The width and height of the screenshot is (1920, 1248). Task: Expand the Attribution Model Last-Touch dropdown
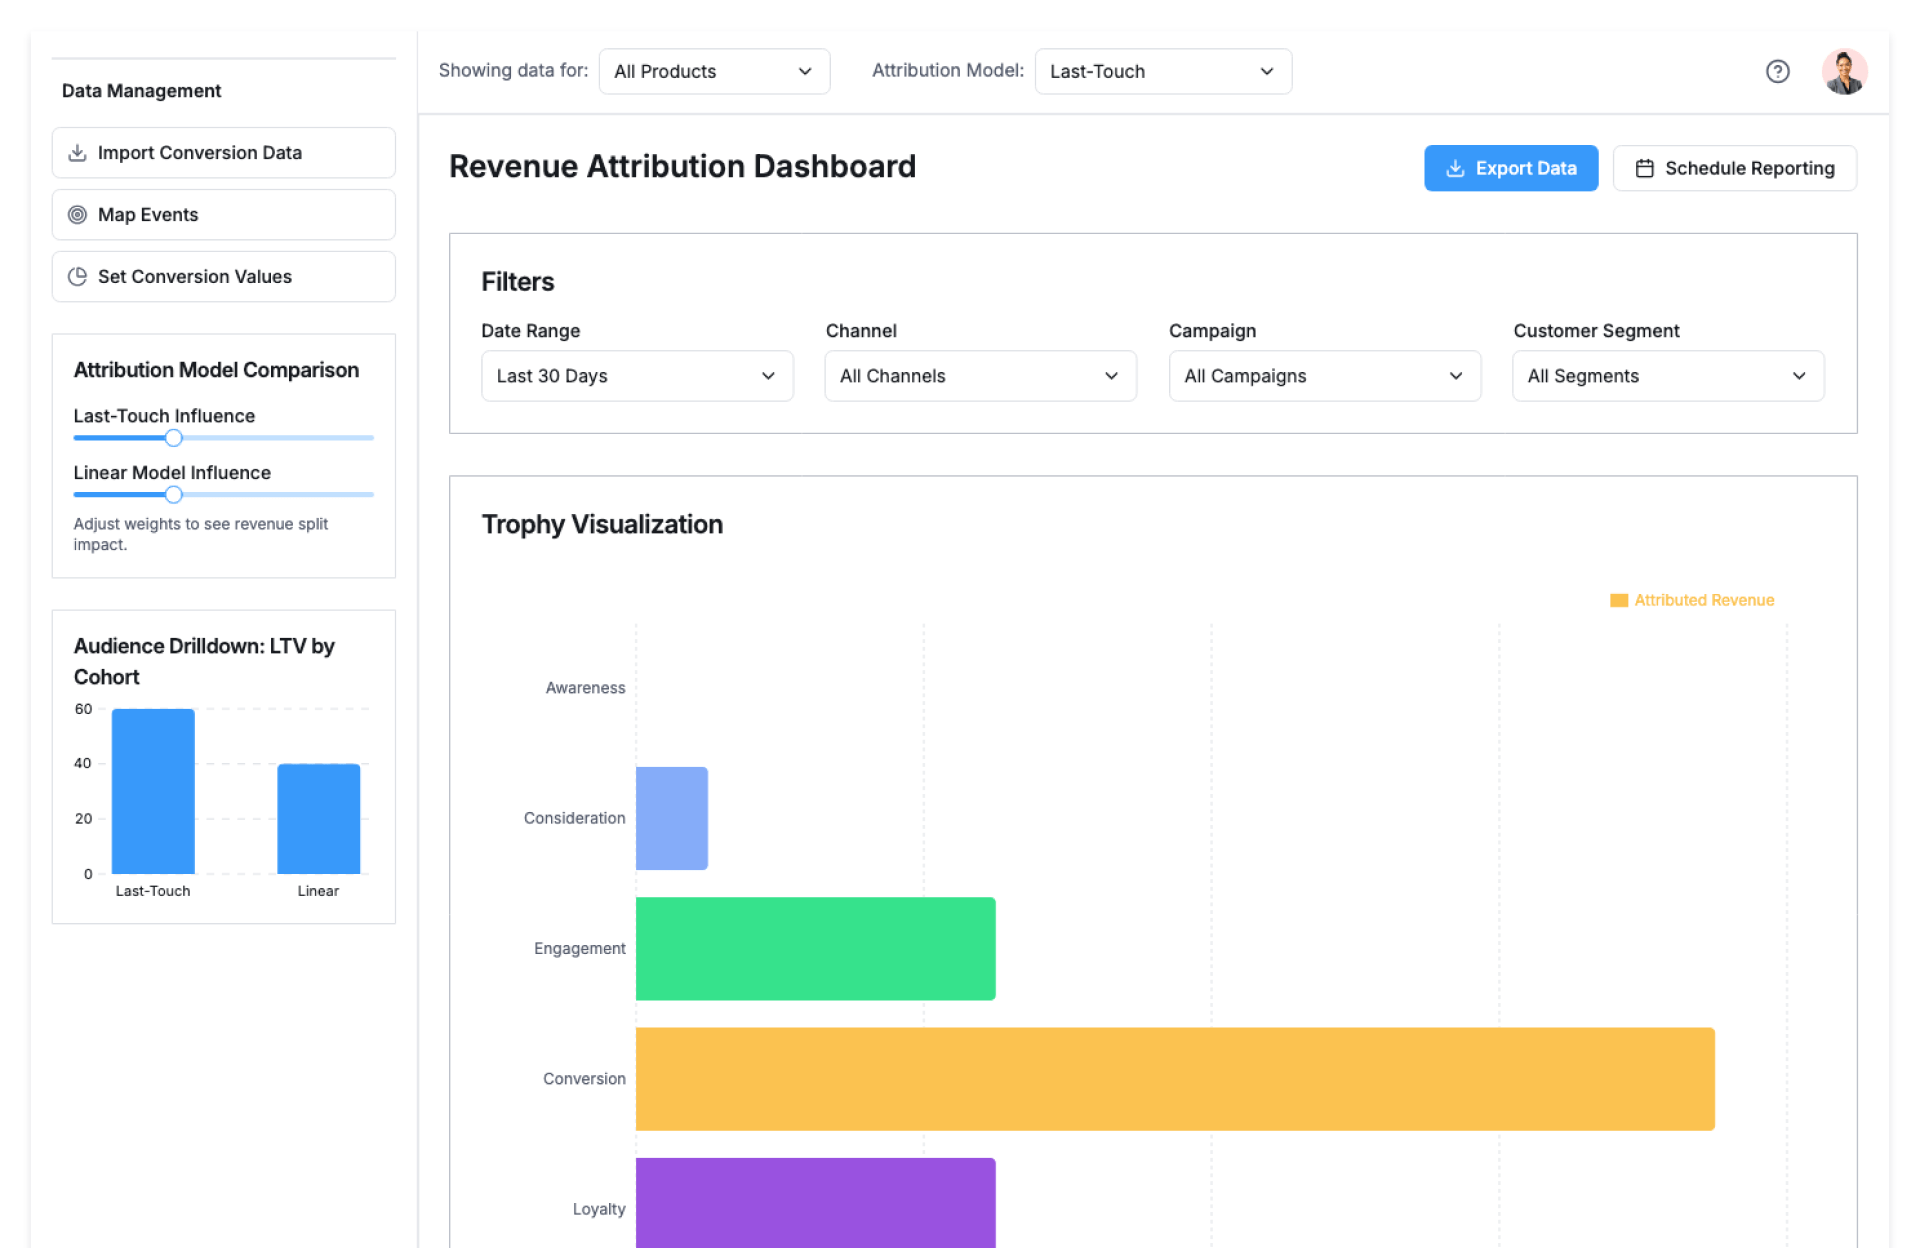point(1162,71)
